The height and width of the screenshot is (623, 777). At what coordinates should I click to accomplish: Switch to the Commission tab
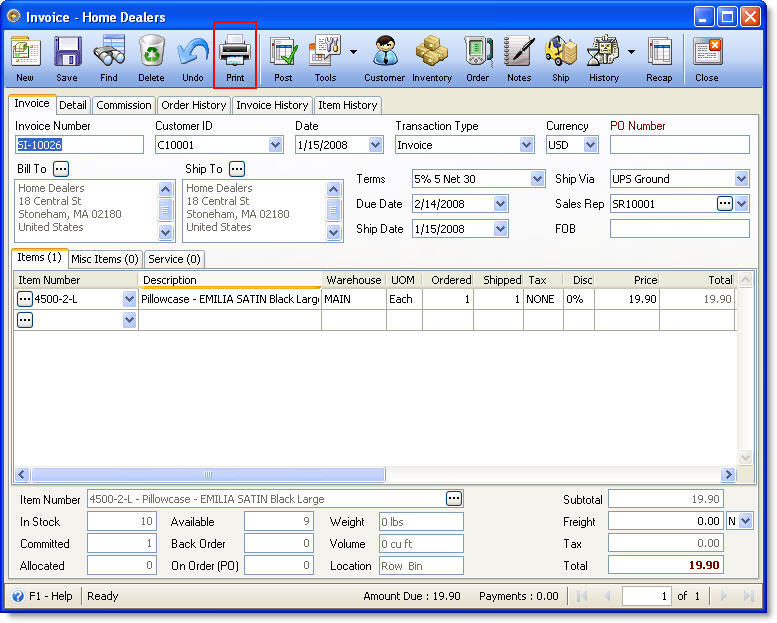point(124,105)
